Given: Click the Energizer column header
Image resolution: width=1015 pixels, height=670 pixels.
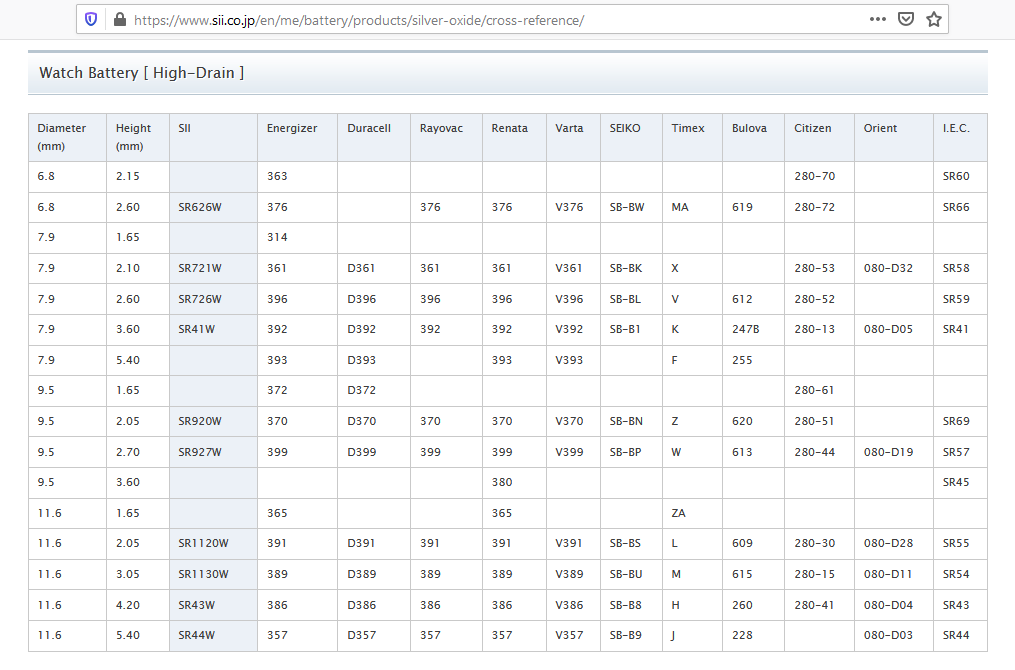Looking at the screenshot, I should [x=292, y=128].
